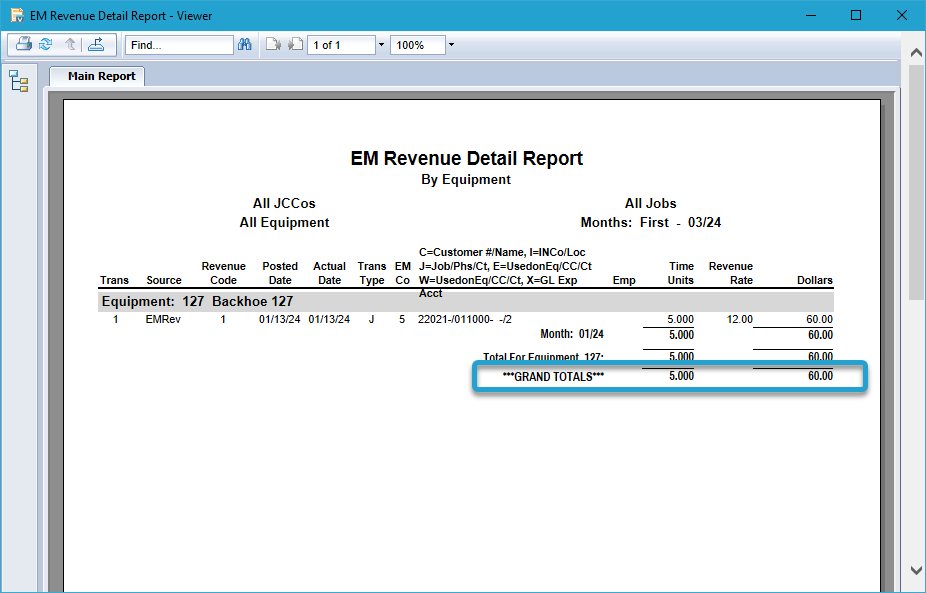
Task: Click the 100% zoom level field
Action: click(x=417, y=45)
